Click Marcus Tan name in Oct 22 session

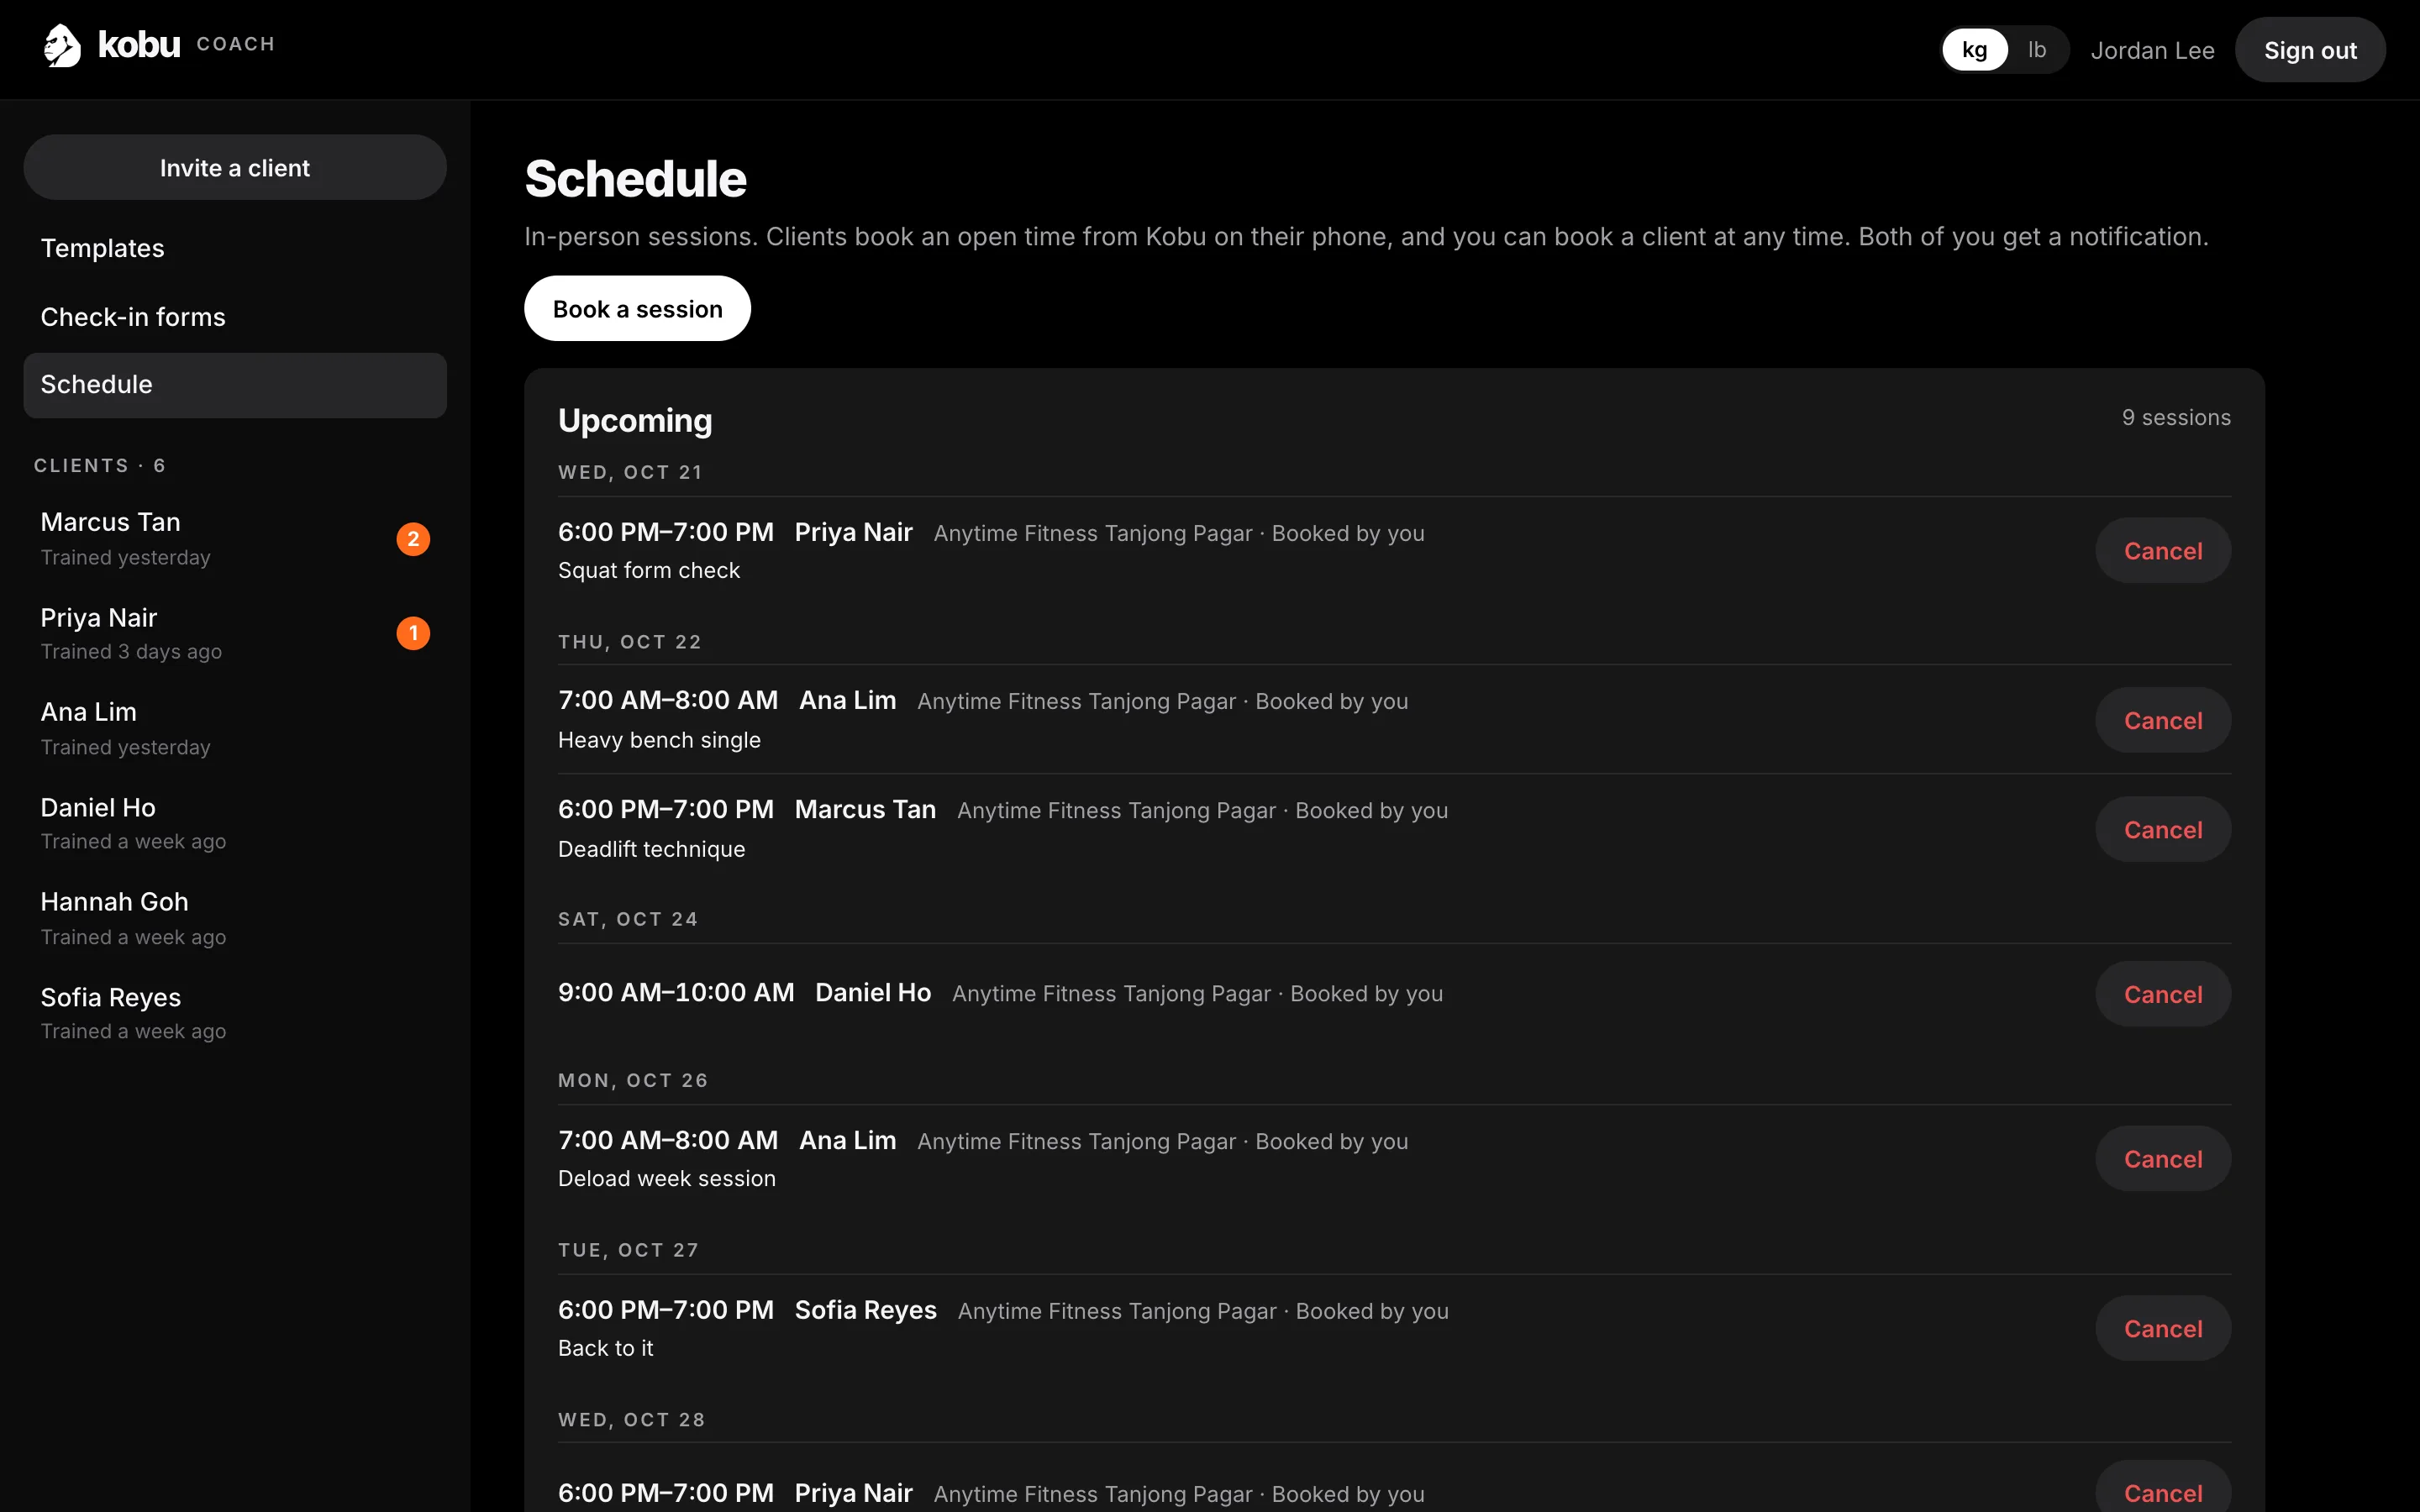click(865, 810)
